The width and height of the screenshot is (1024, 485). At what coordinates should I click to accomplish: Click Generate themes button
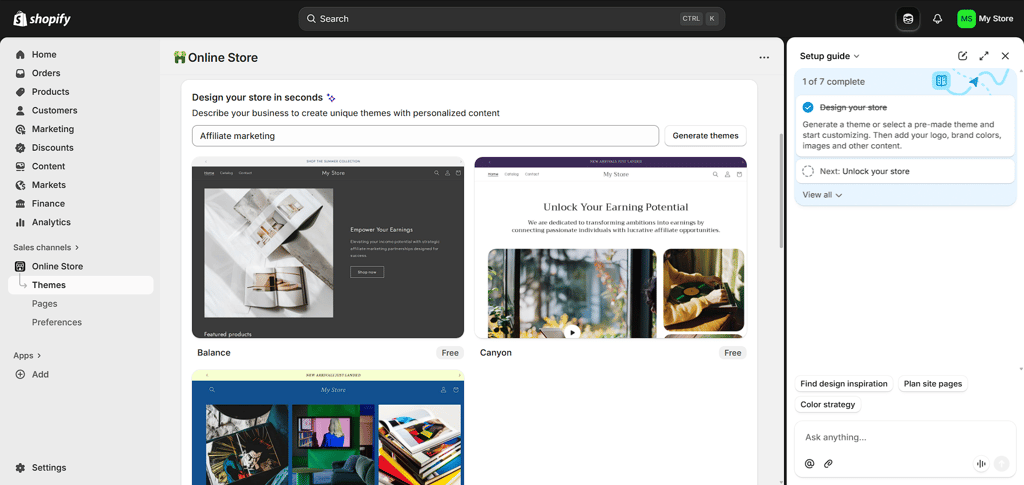pos(705,136)
